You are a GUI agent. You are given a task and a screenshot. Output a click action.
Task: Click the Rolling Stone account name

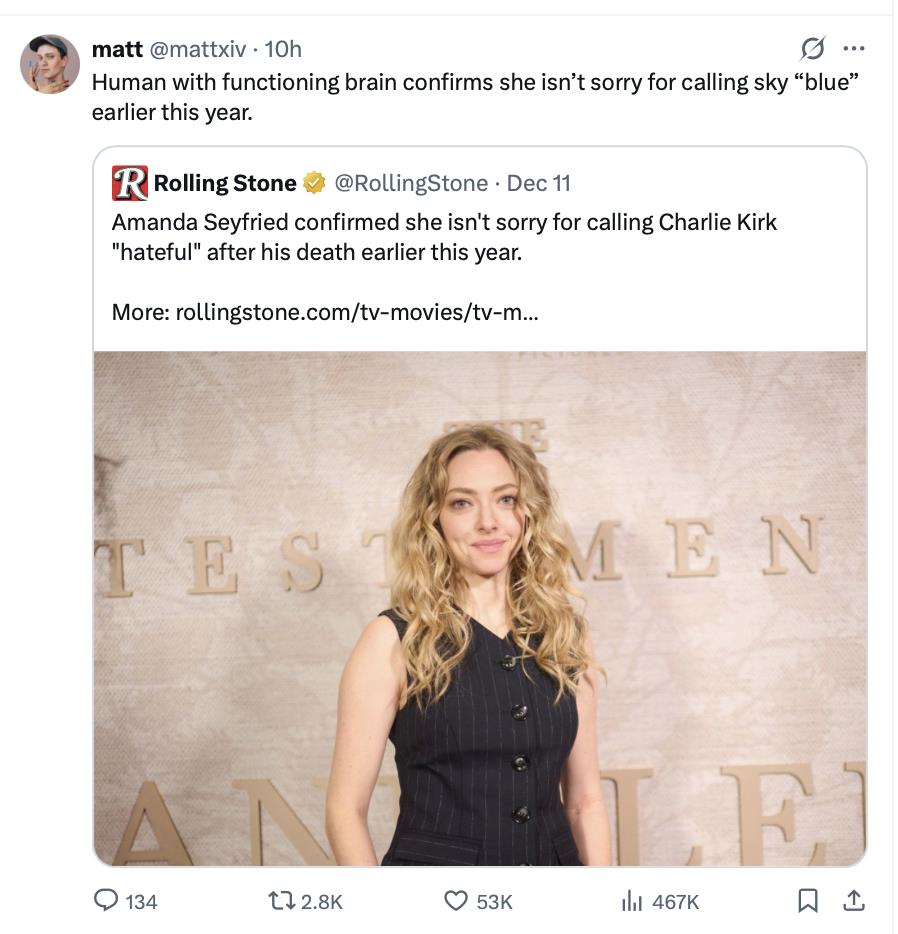click(x=225, y=183)
